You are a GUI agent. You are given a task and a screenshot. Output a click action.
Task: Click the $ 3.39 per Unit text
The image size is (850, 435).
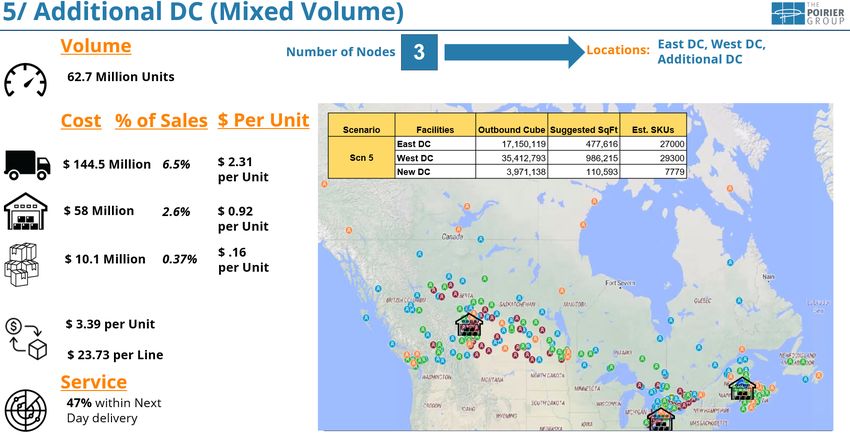pyautogui.click(x=110, y=324)
